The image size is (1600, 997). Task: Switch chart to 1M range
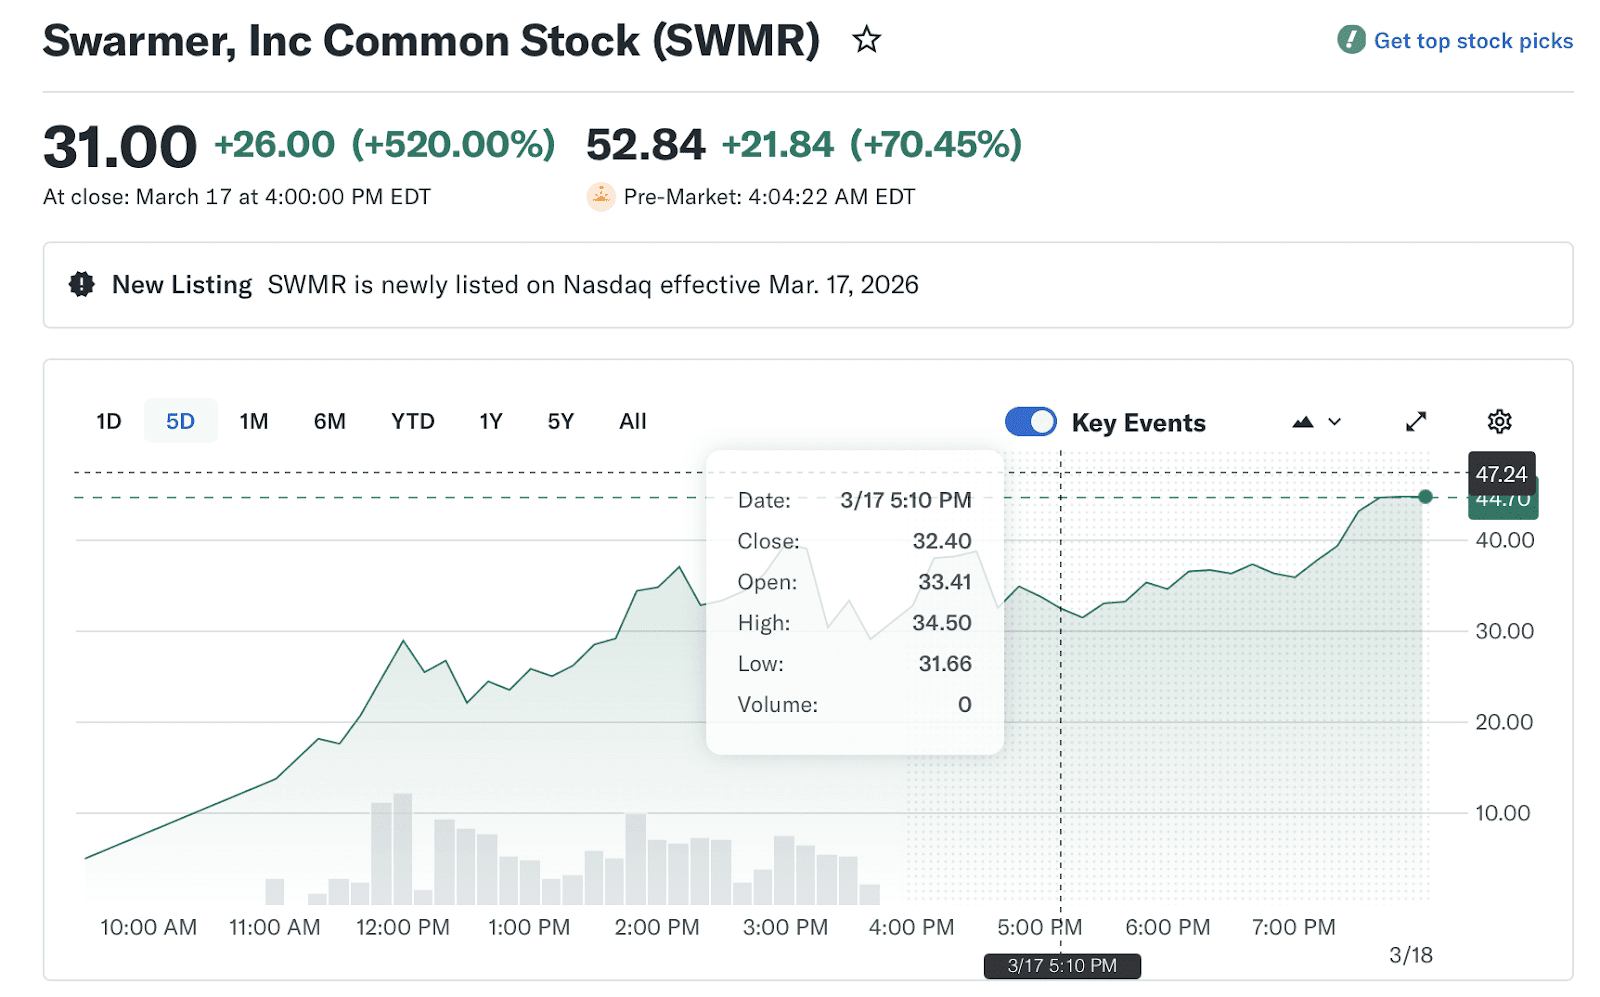tap(254, 422)
